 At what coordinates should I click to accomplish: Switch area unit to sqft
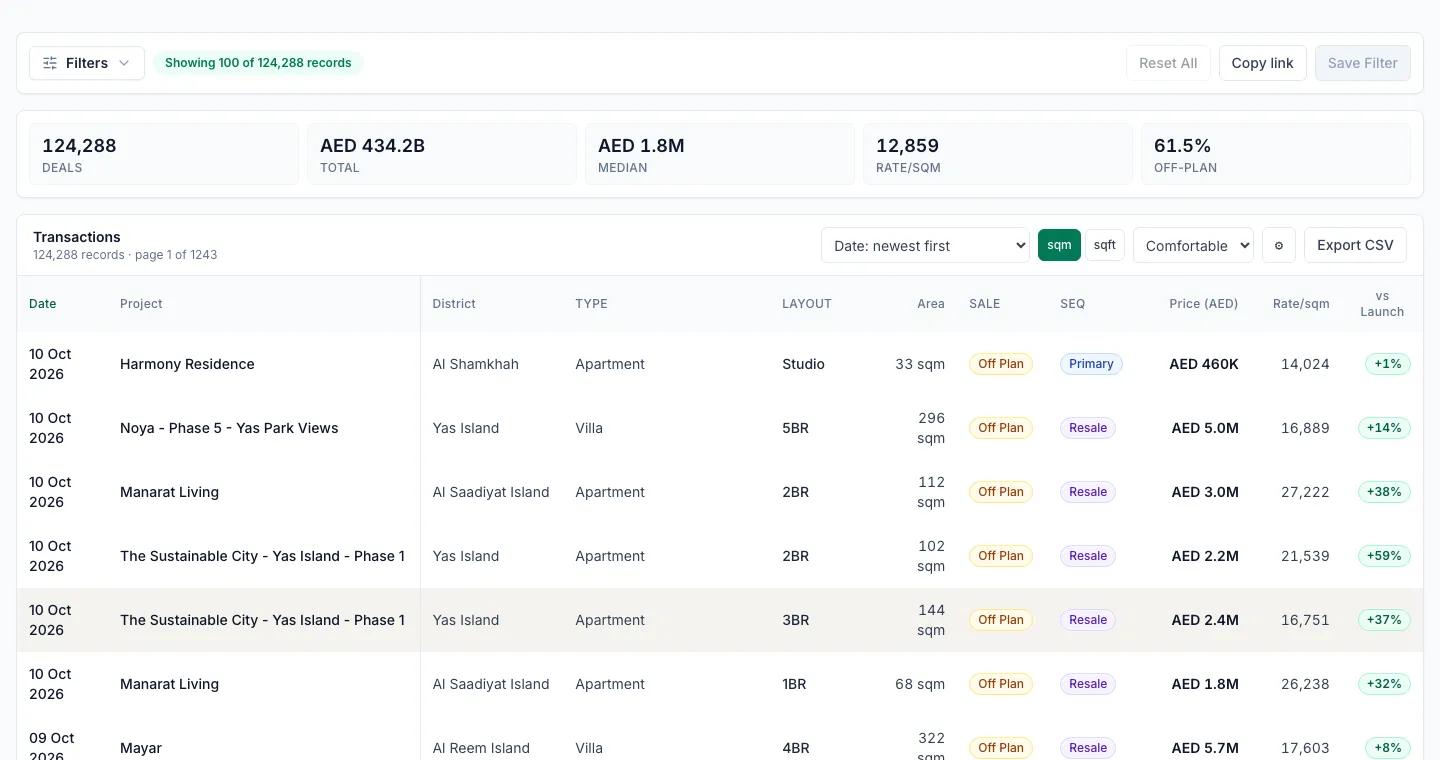[1105, 245]
